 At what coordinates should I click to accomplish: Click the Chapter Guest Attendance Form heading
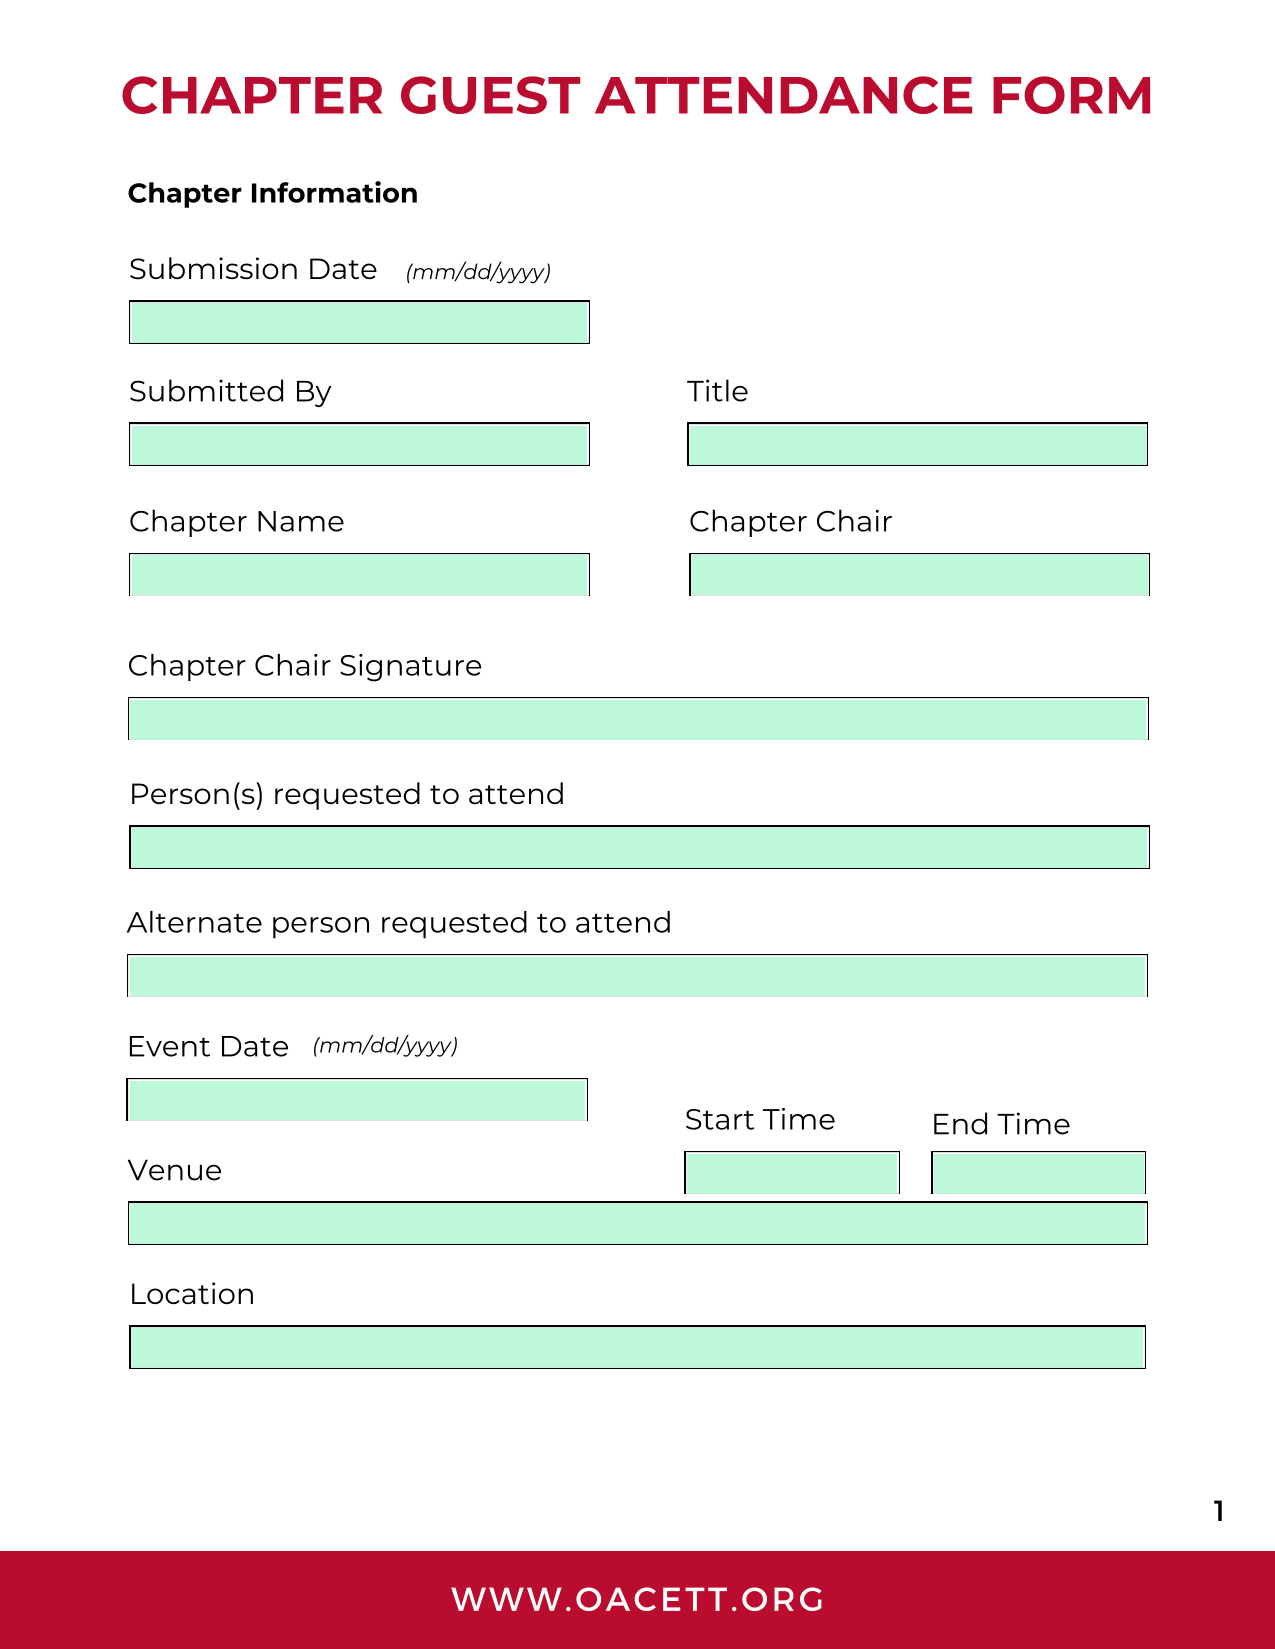pos(637,96)
